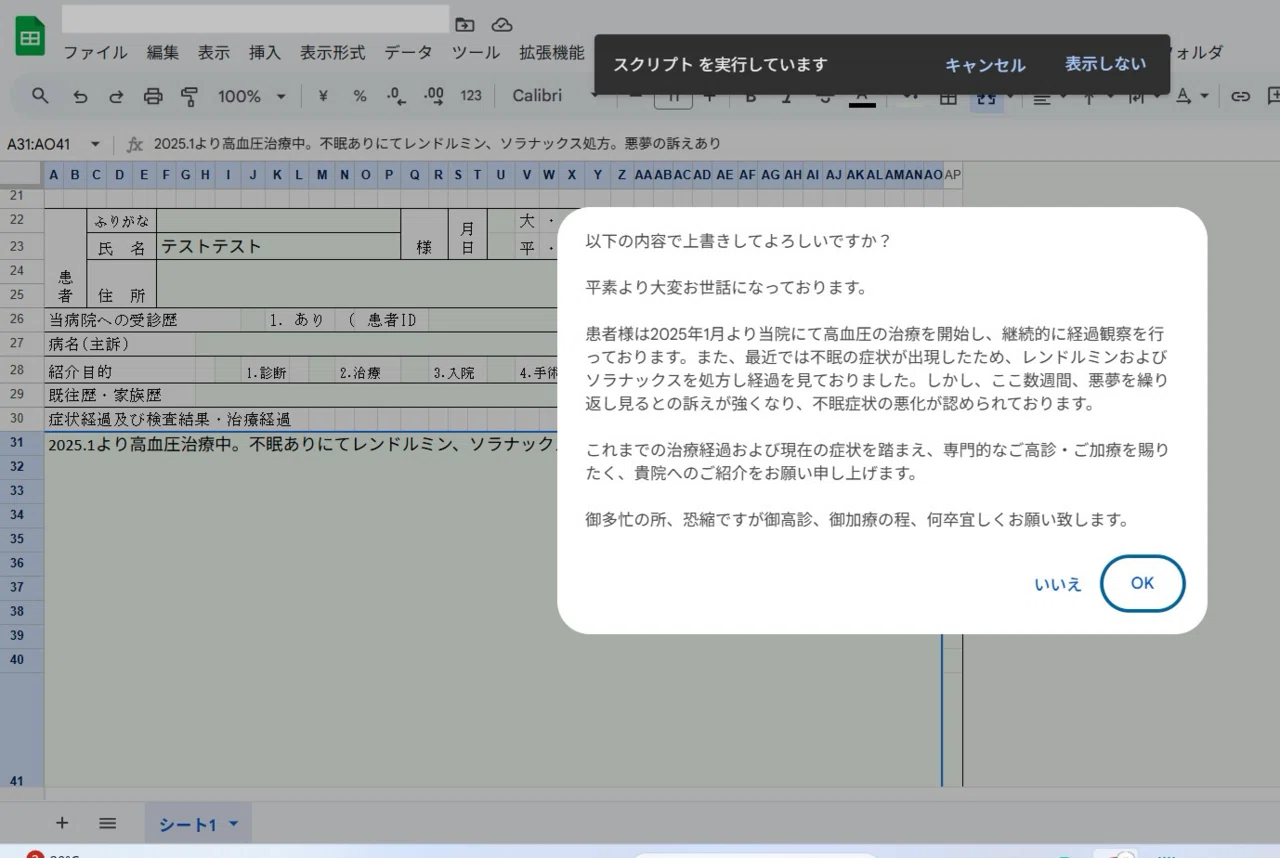The image size is (1280, 858).
Task: Click the fx function icon
Action: pyautogui.click(x=136, y=144)
